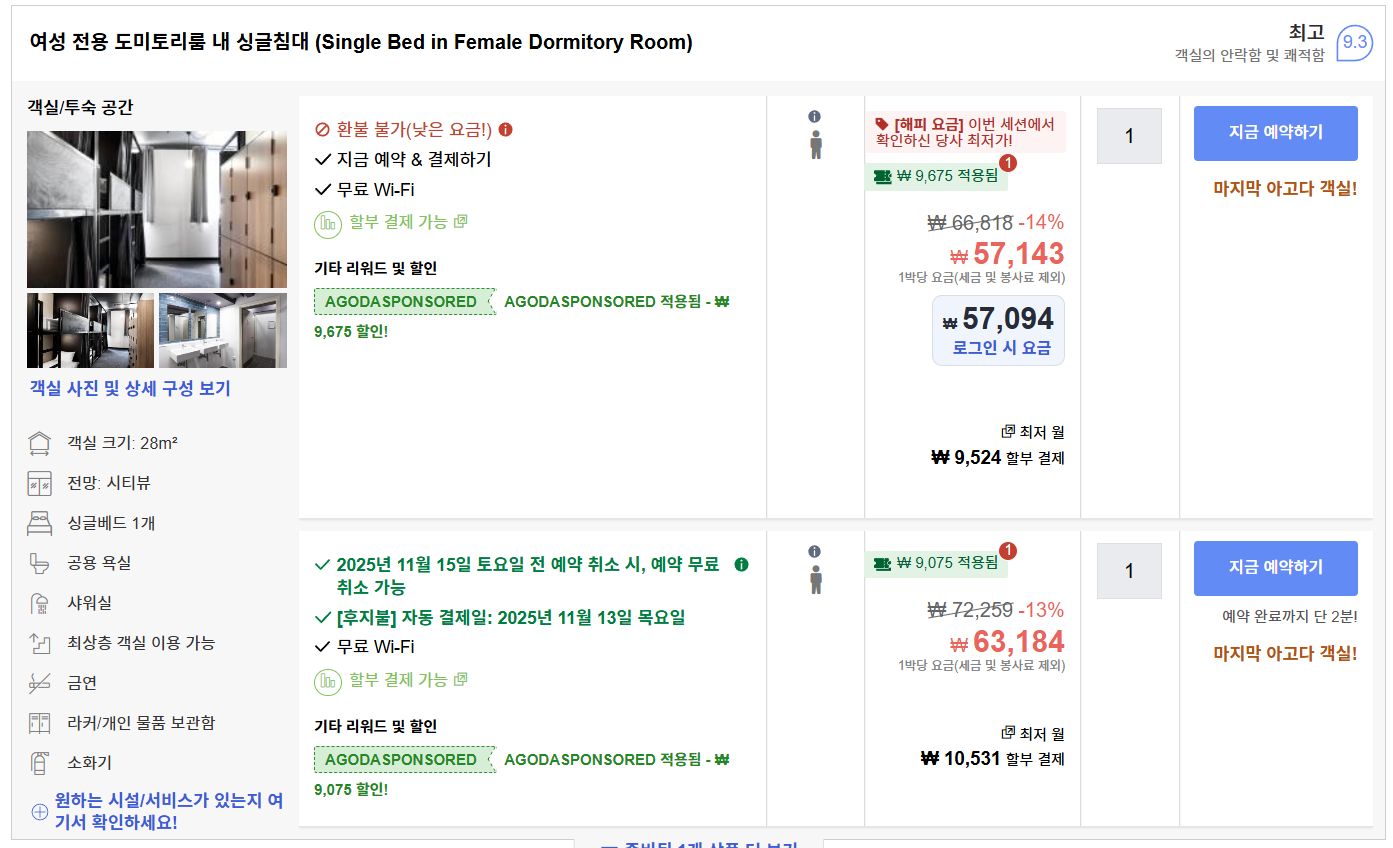Screen dimensions: 1393x848
Task: Click first offer's 최저 월 installment link
Action: click(x=1033, y=432)
